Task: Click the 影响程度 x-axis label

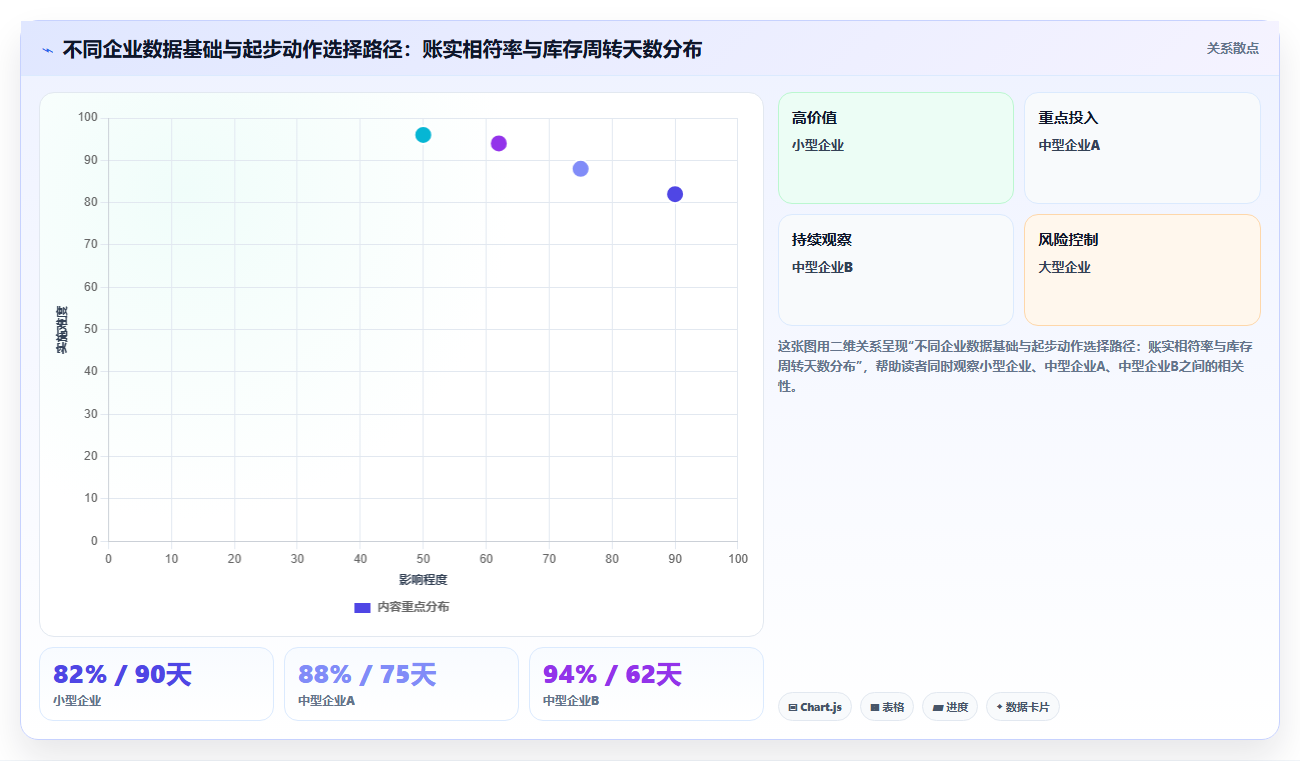Action: tap(423, 580)
